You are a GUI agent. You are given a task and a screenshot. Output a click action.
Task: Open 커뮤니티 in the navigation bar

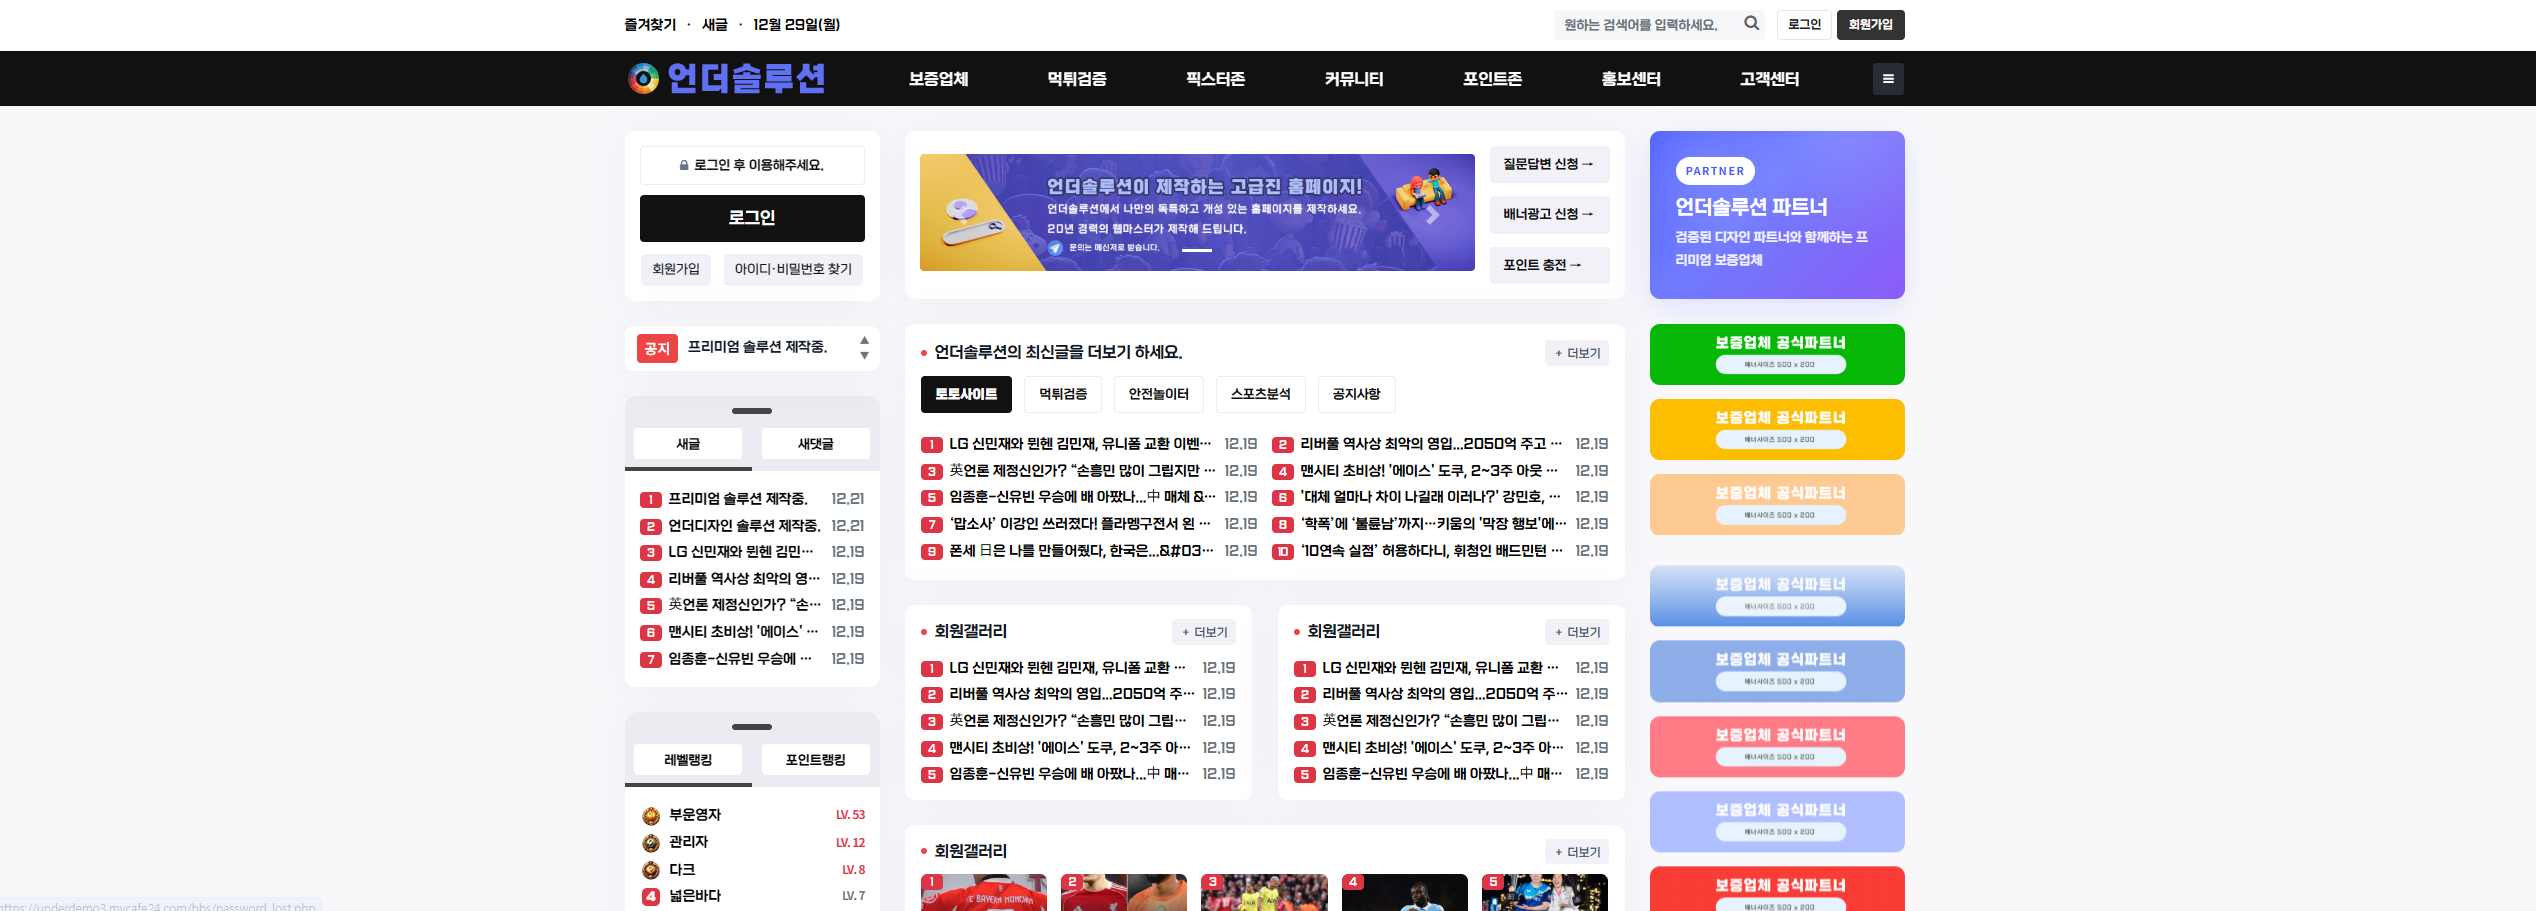1353,79
